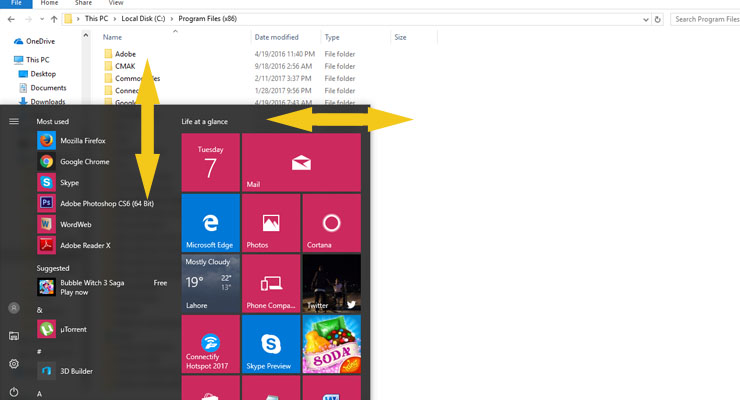Switch to the Home ribbon tab
This screenshot has width=740, height=400.
pyautogui.click(x=49, y=3)
